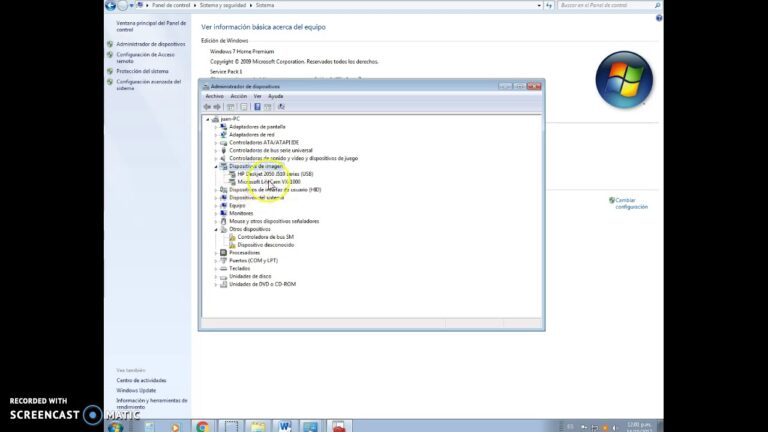Image resolution: width=768 pixels, height=432 pixels.
Task: Select the Dispositivo desconocido warning entry
Action: [265, 245]
